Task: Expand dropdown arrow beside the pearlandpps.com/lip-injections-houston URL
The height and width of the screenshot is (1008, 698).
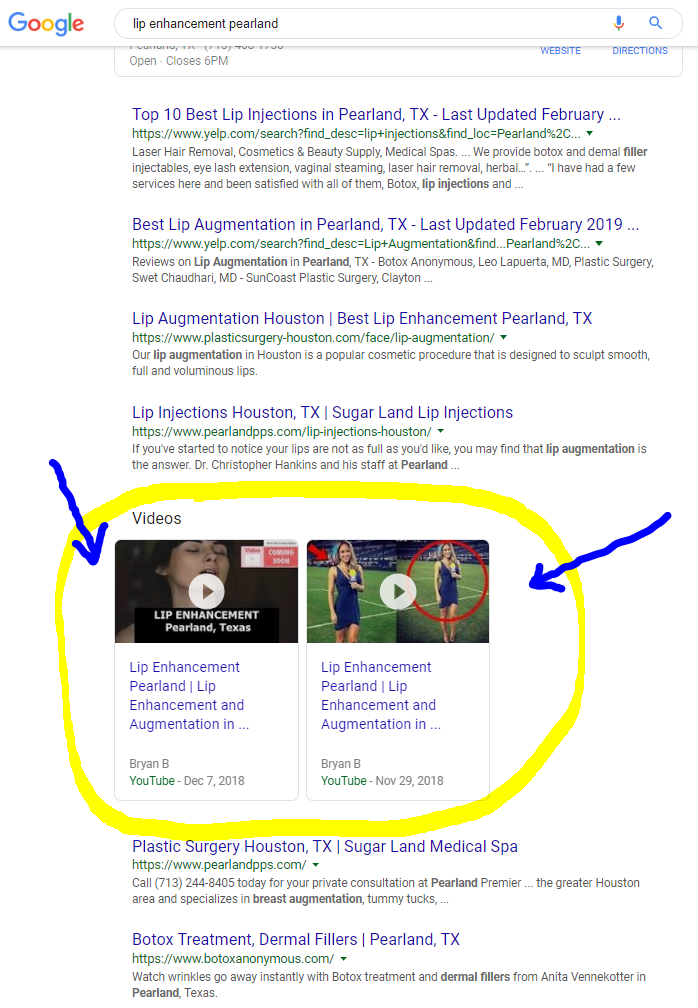Action: pos(440,431)
